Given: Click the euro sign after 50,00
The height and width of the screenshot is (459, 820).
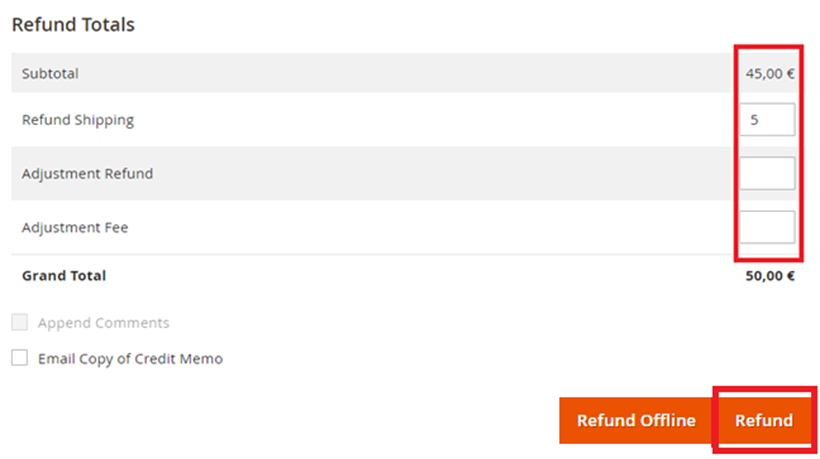Looking at the screenshot, I should click(790, 276).
